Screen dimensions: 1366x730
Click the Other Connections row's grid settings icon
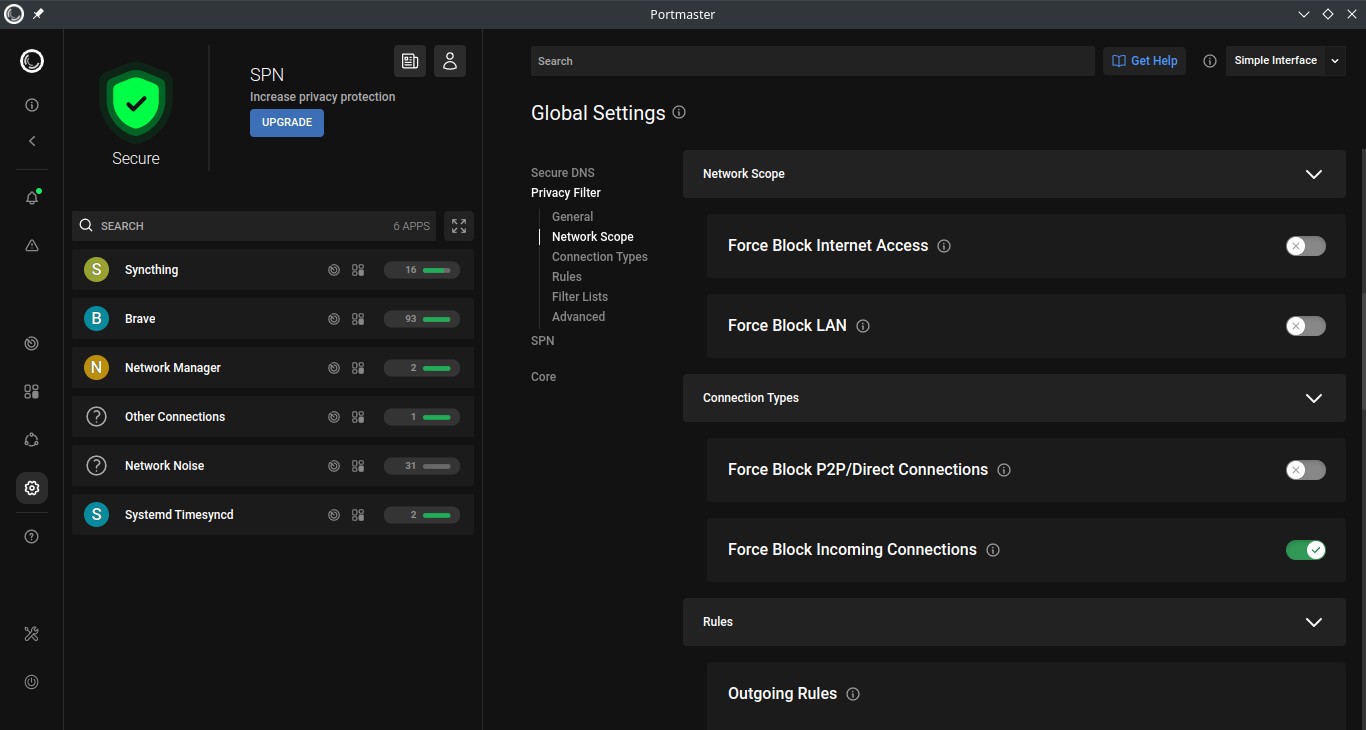pos(358,417)
